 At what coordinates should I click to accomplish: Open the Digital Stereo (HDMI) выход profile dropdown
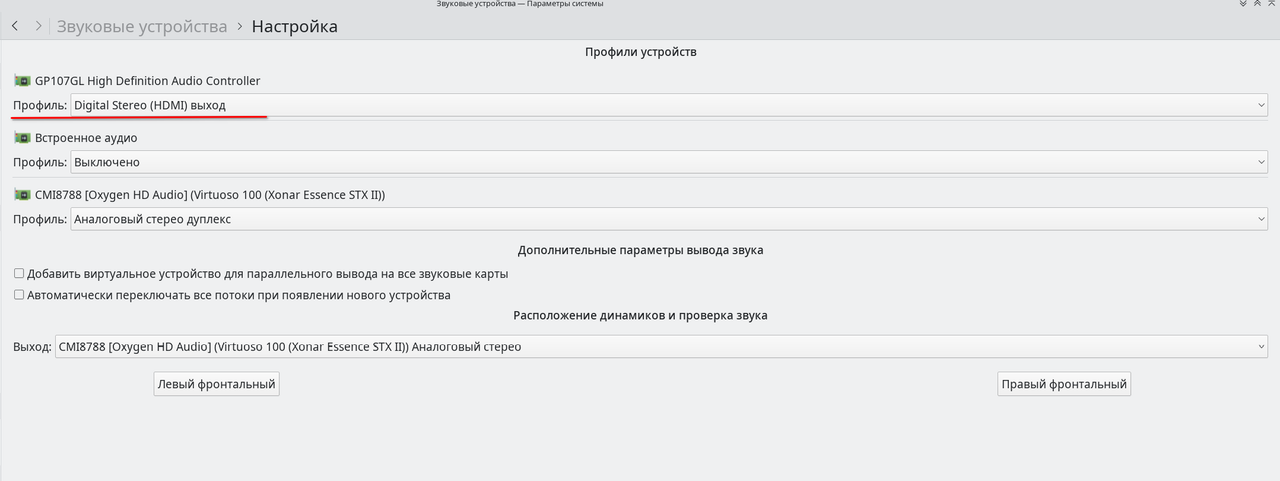point(669,105)
